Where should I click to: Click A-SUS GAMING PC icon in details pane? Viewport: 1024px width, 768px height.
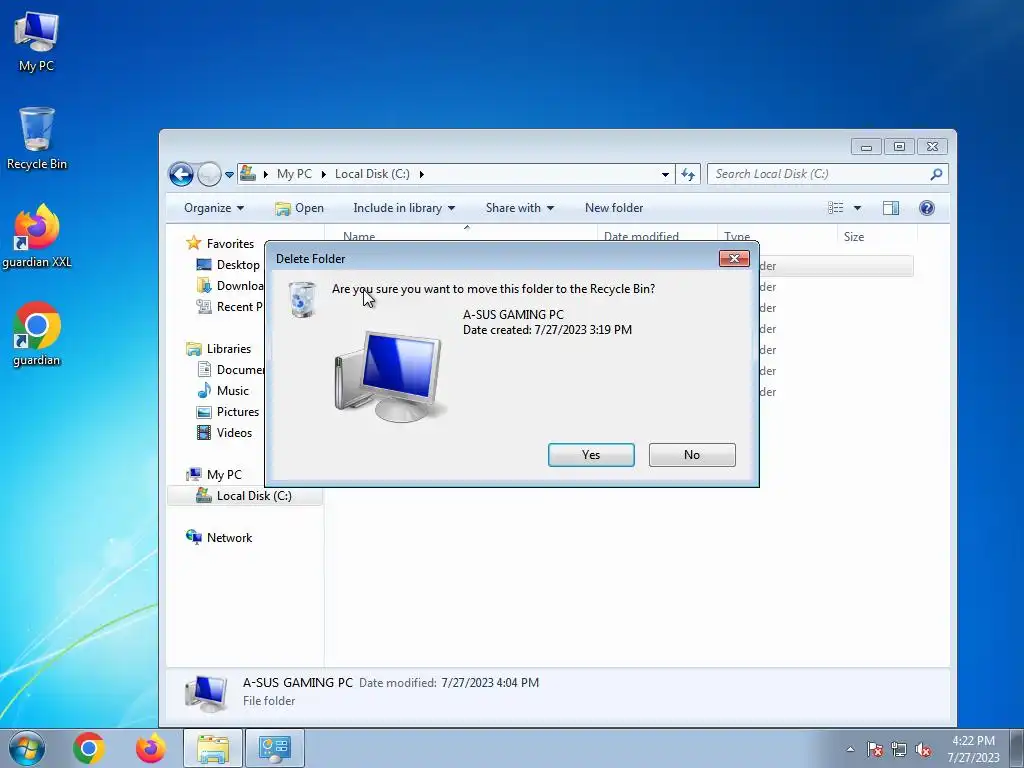(206, 693)
